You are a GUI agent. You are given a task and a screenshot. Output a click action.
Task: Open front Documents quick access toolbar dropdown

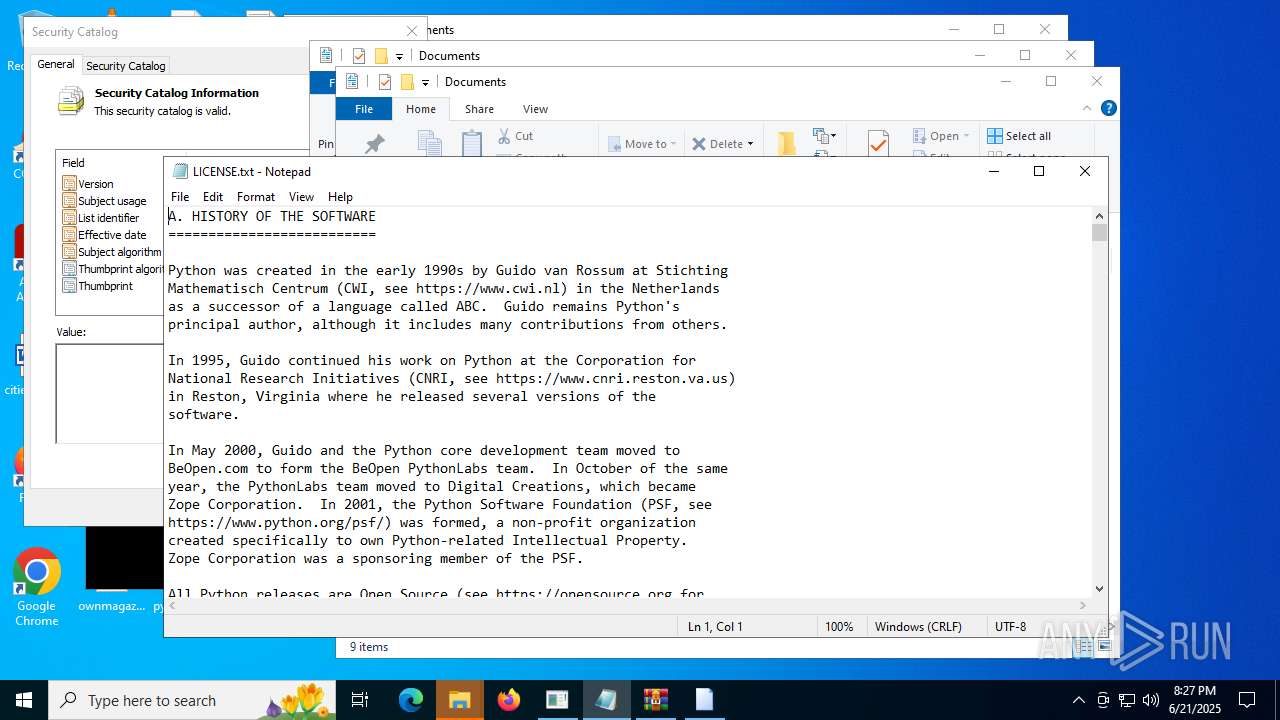[x=425, y=82]
